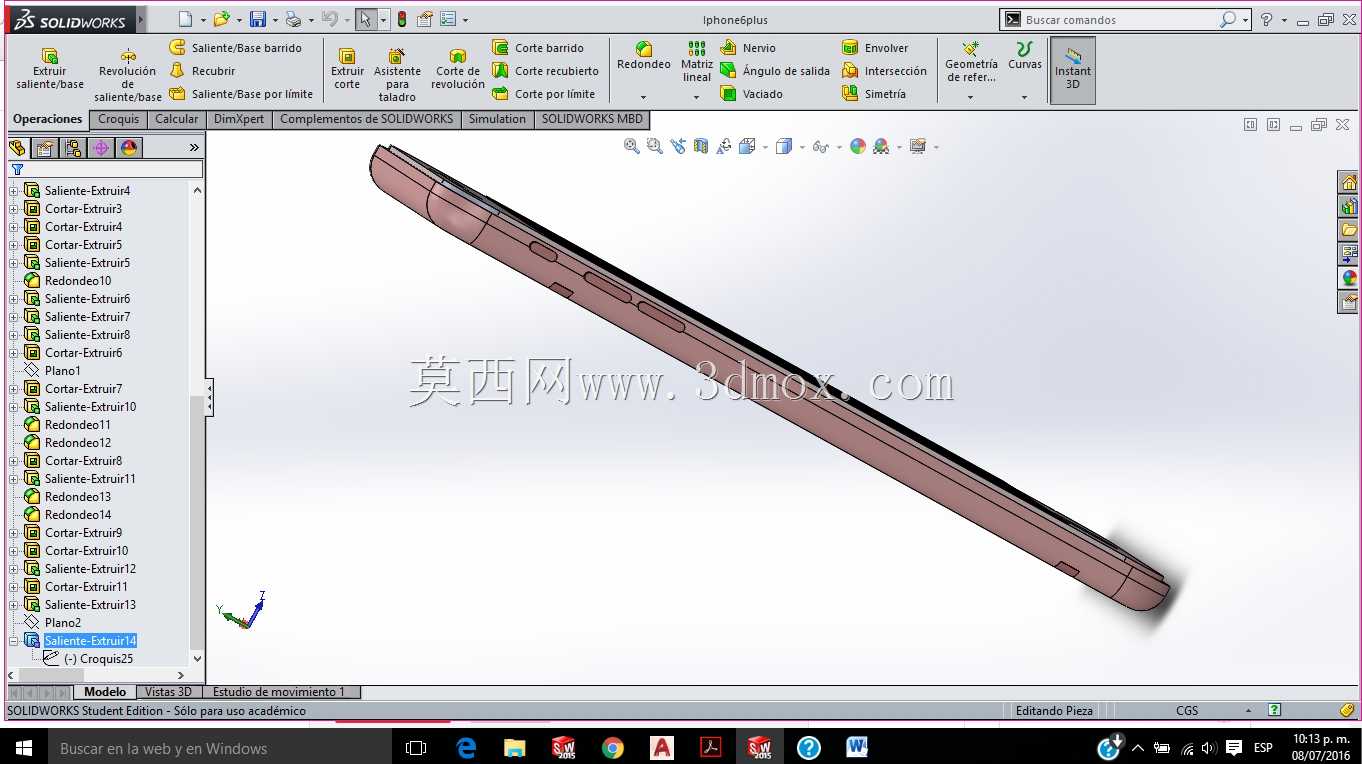Open the DisplayManager tab icon
This screenshot has width=1362, height=764.
pos(129,148)
